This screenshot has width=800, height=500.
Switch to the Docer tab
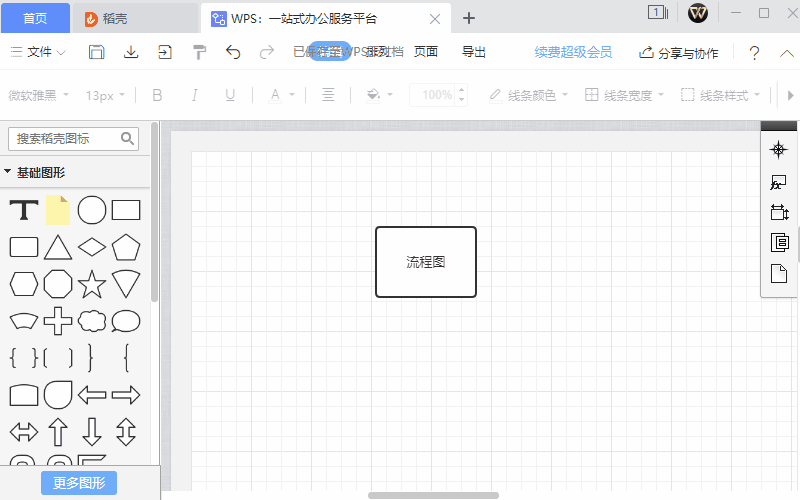tap(135, 18)
